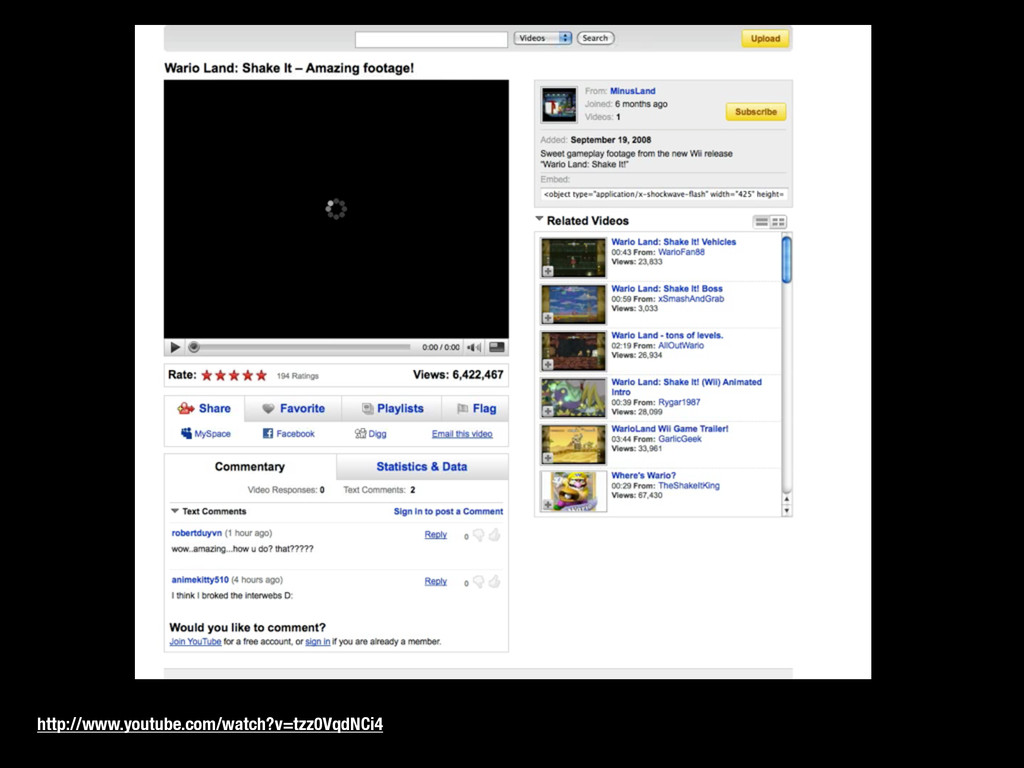Image resolution: width=1024 pixels, height=768 pixels.
Task: Share video to Facebook
Action: point(289,434)
